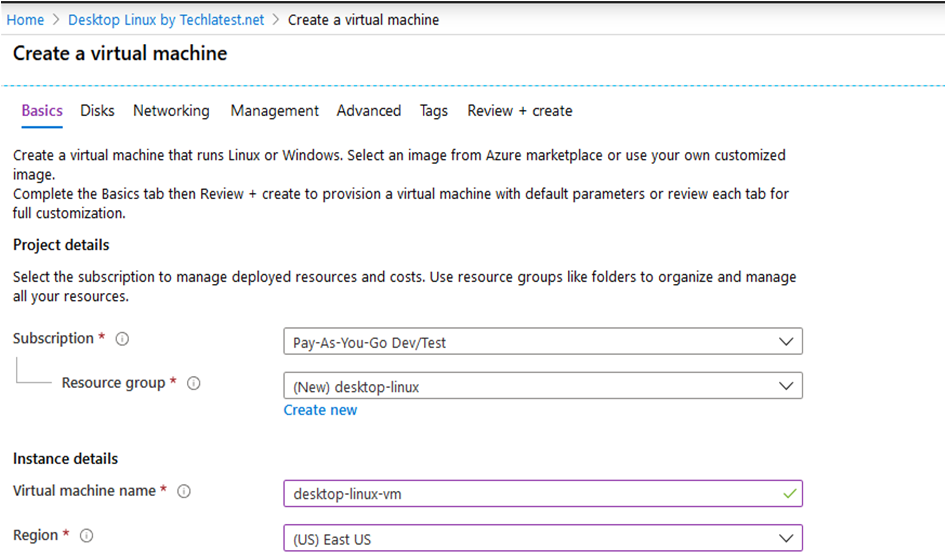Screen dimensions: 946x557
Task: Click the Virtual machine name input field
Action: pos(542,494)
